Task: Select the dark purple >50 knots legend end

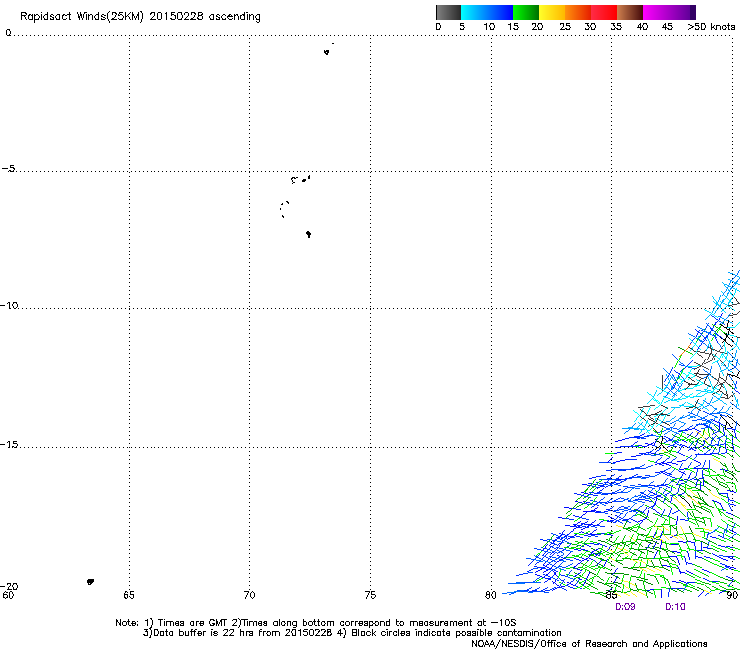Action: (693, 12)
